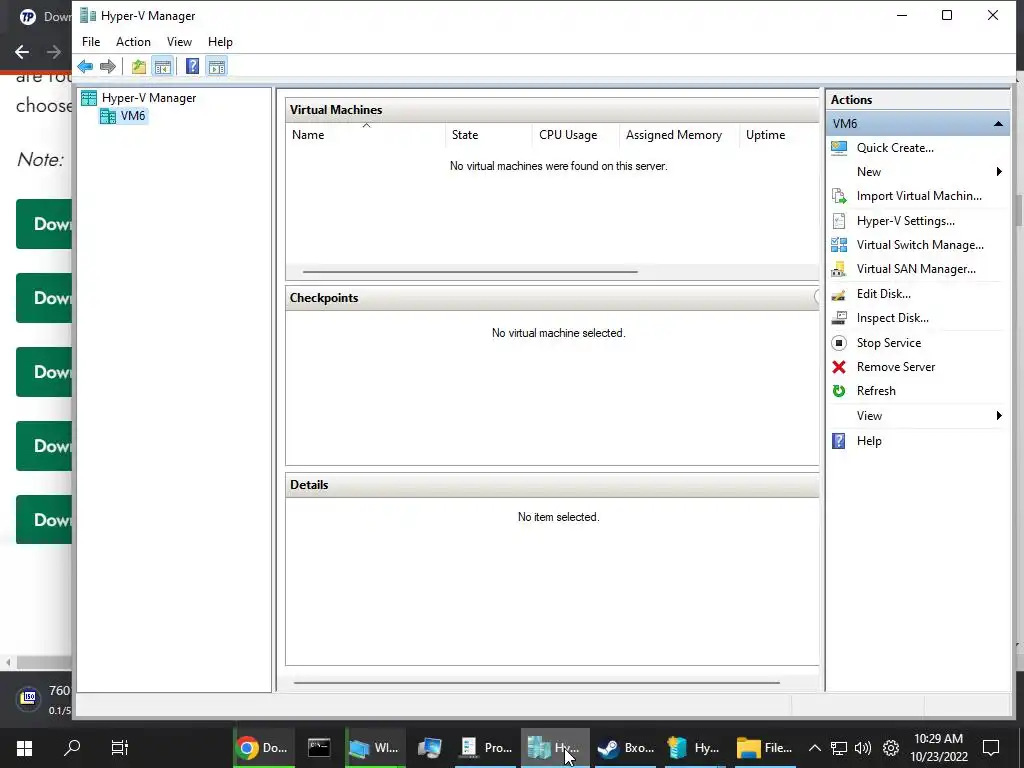Toggle Show/Hide Console Tree toolbar icon
The height and width of the screenshot is (768, 1024).
click(163, 67)
